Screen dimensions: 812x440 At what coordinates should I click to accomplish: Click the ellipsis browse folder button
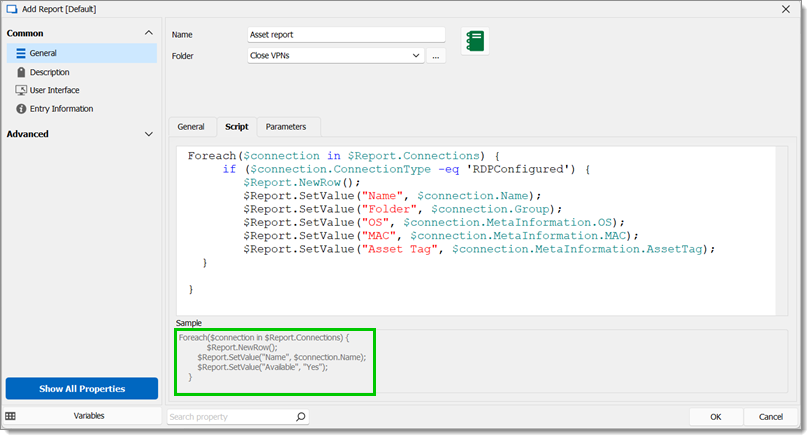pos(436,56)
